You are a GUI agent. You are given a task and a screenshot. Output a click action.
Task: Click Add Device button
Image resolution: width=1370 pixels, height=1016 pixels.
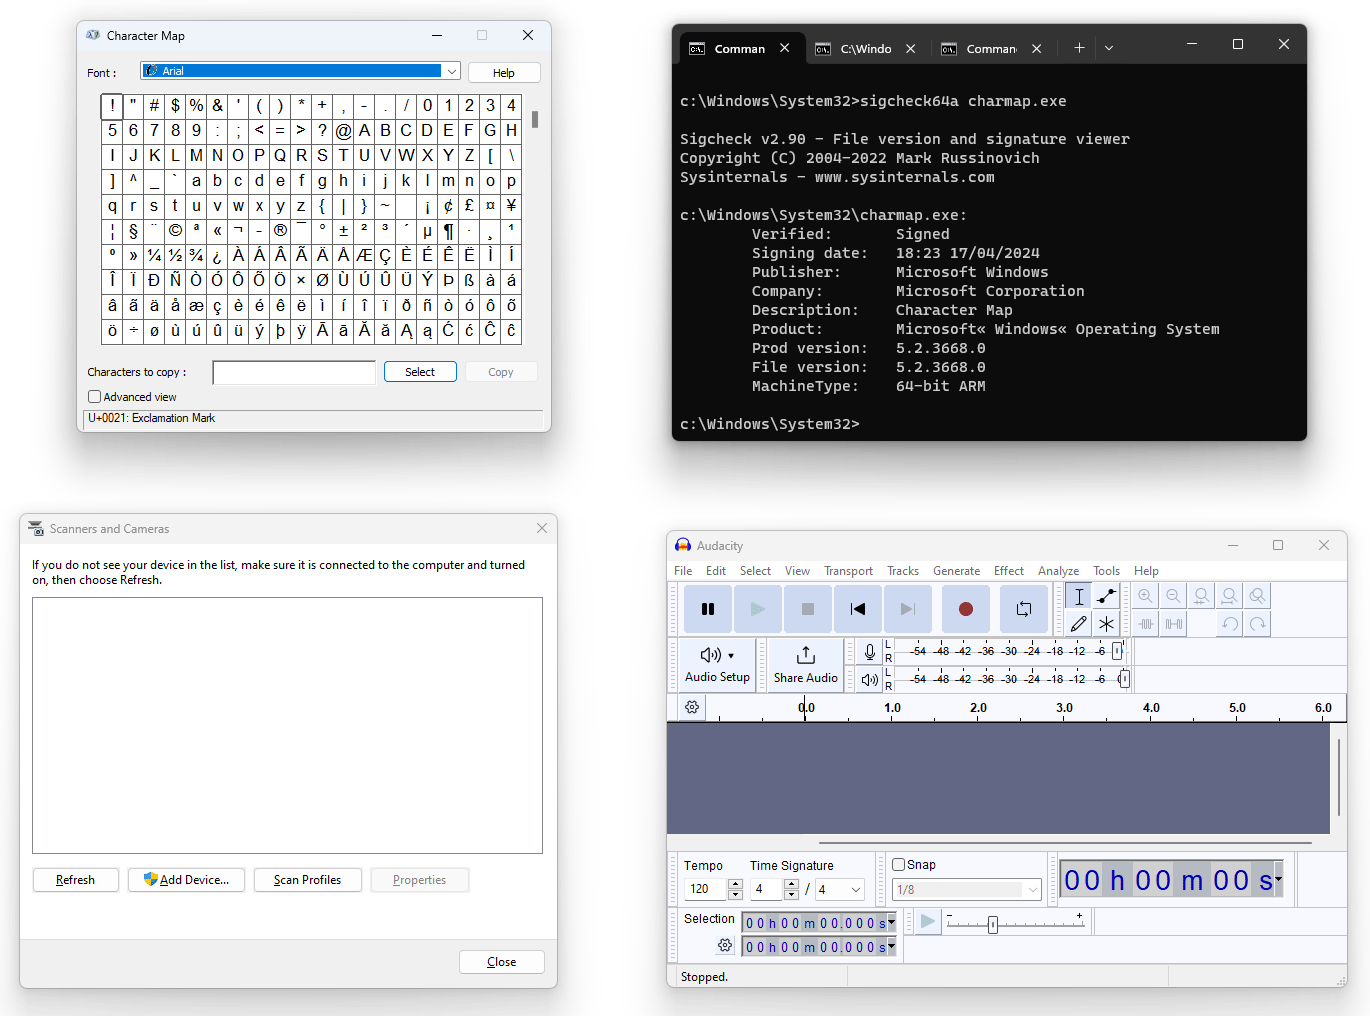[186, 880]
